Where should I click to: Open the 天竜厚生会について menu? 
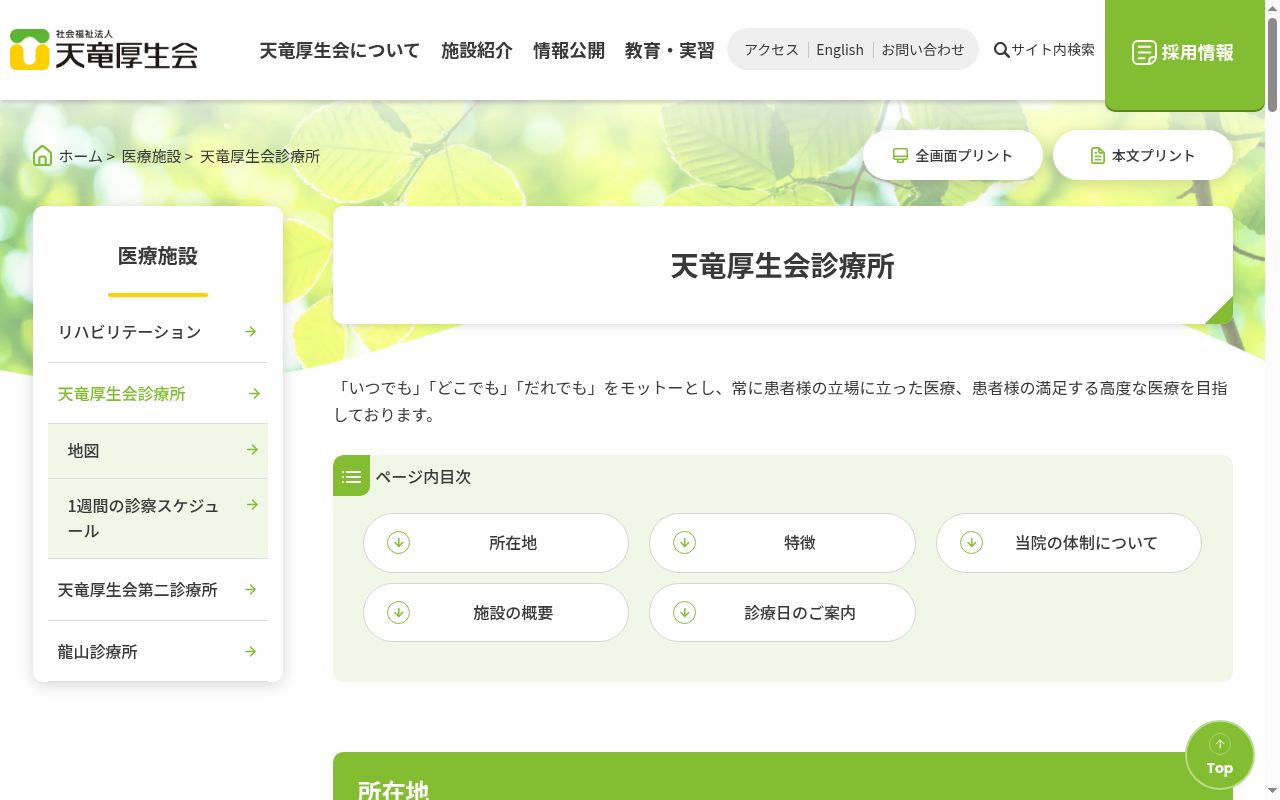point(340,50)
